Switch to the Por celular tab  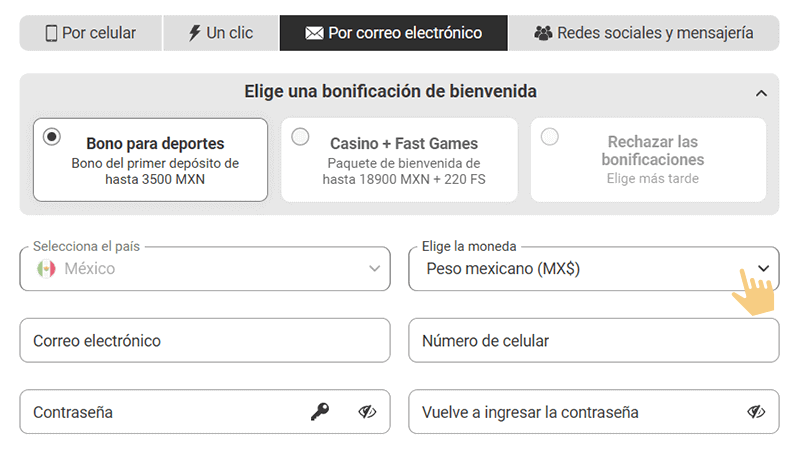[x=90, y=33]
